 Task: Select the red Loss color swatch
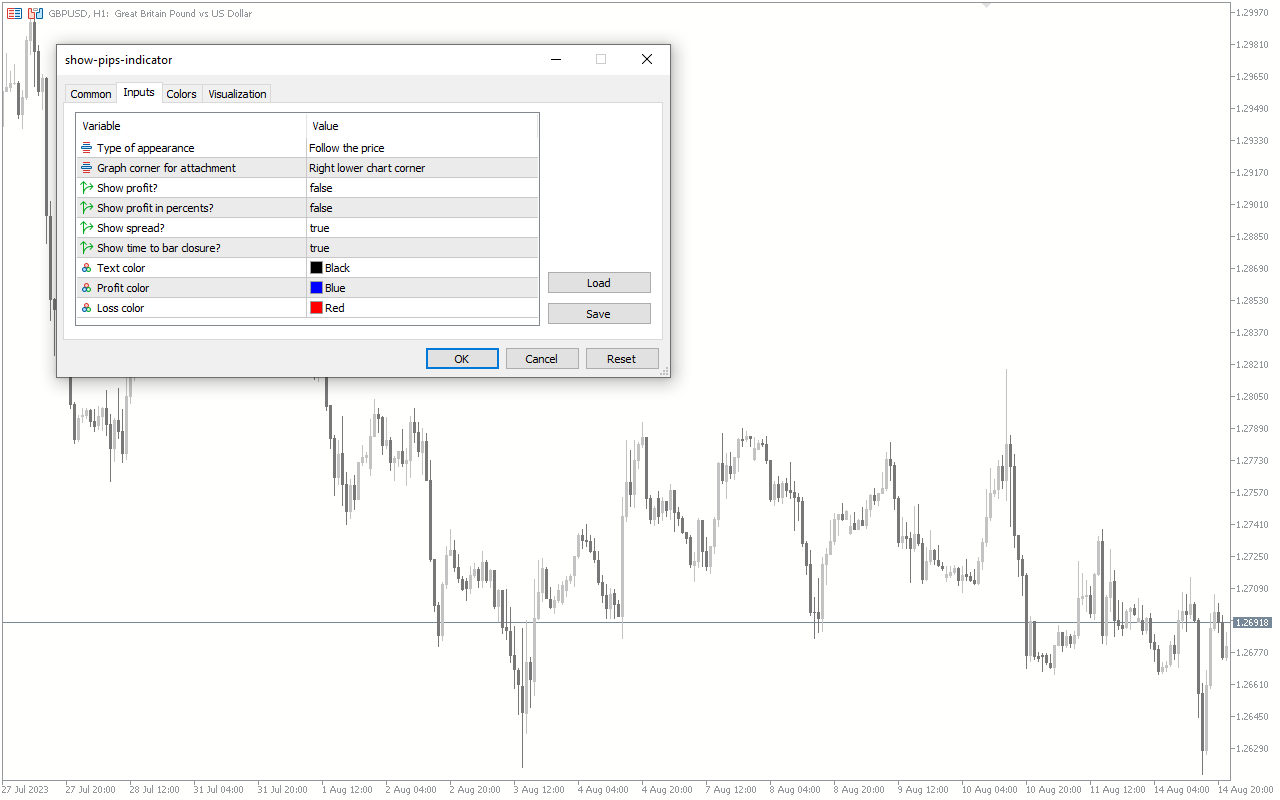click(x=316, y=308)
